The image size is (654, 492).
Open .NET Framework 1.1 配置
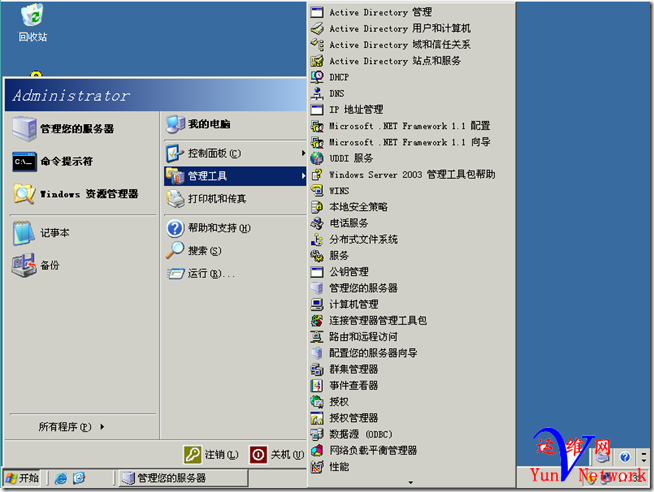pyautogui.click(x=411, y=126)
